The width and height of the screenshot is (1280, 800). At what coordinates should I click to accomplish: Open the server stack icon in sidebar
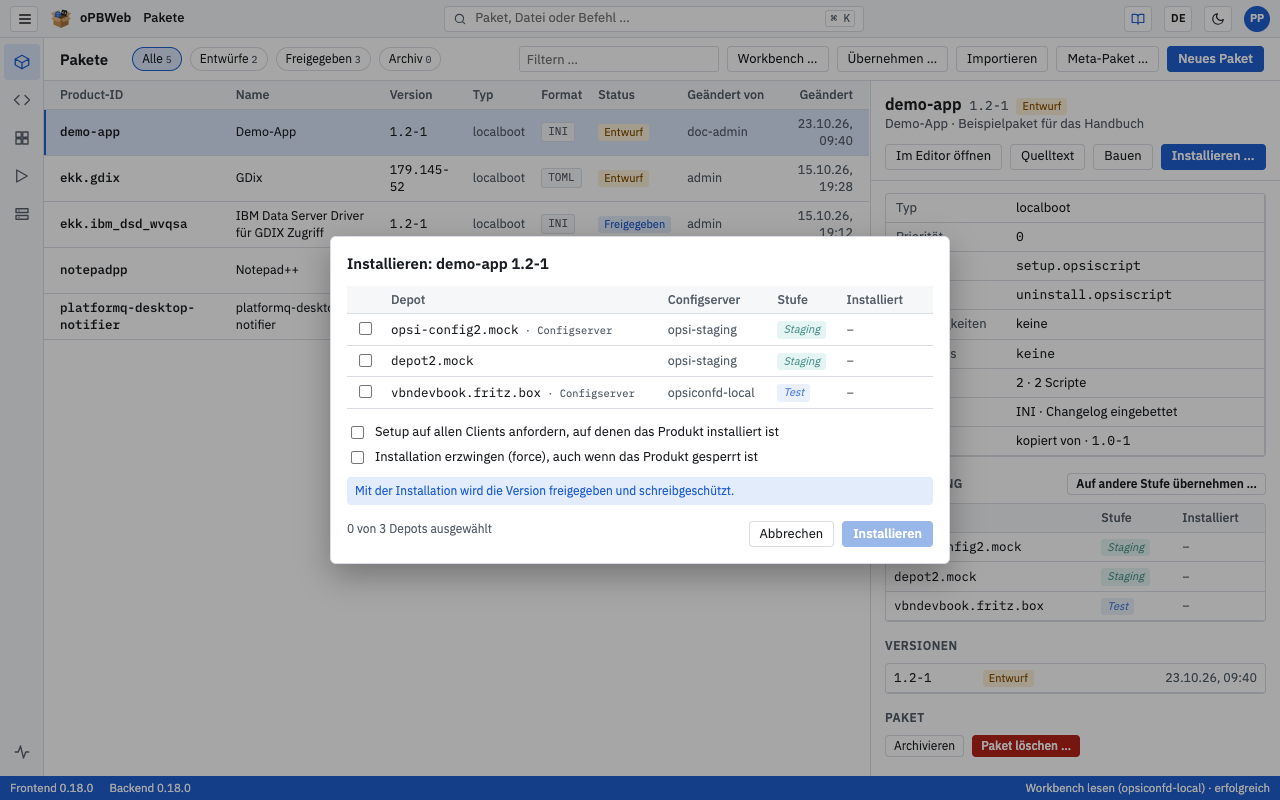[22, 214]
